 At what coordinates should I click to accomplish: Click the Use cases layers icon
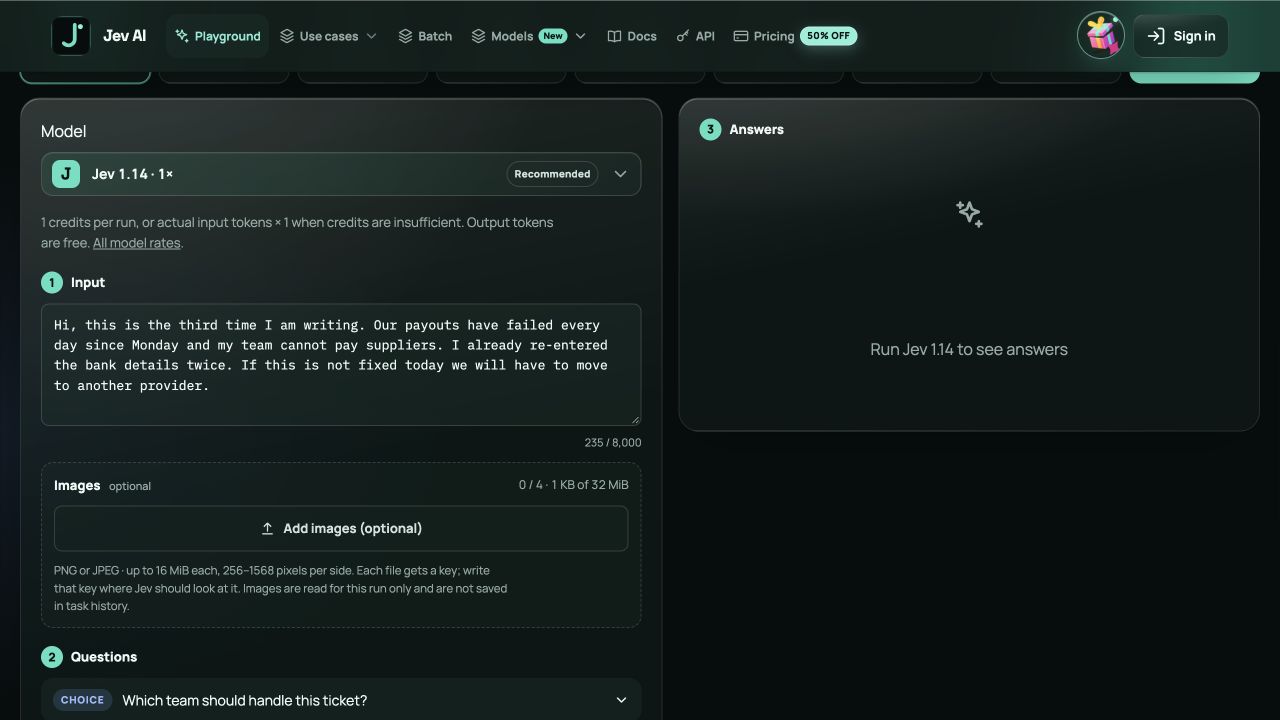[x=287, y=36]
